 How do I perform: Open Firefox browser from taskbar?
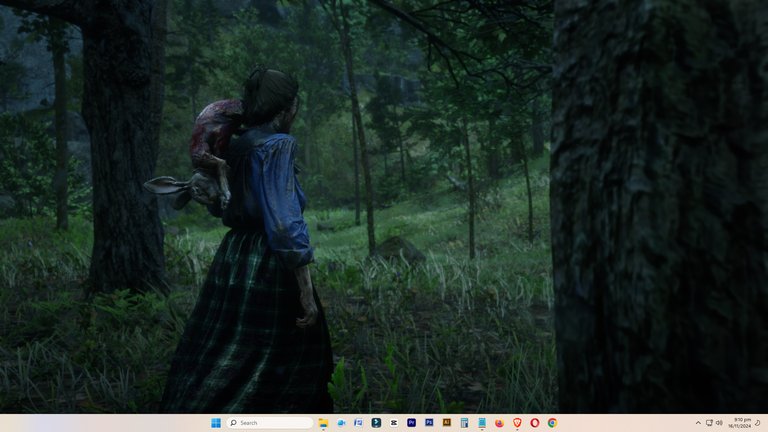(499, 423)
